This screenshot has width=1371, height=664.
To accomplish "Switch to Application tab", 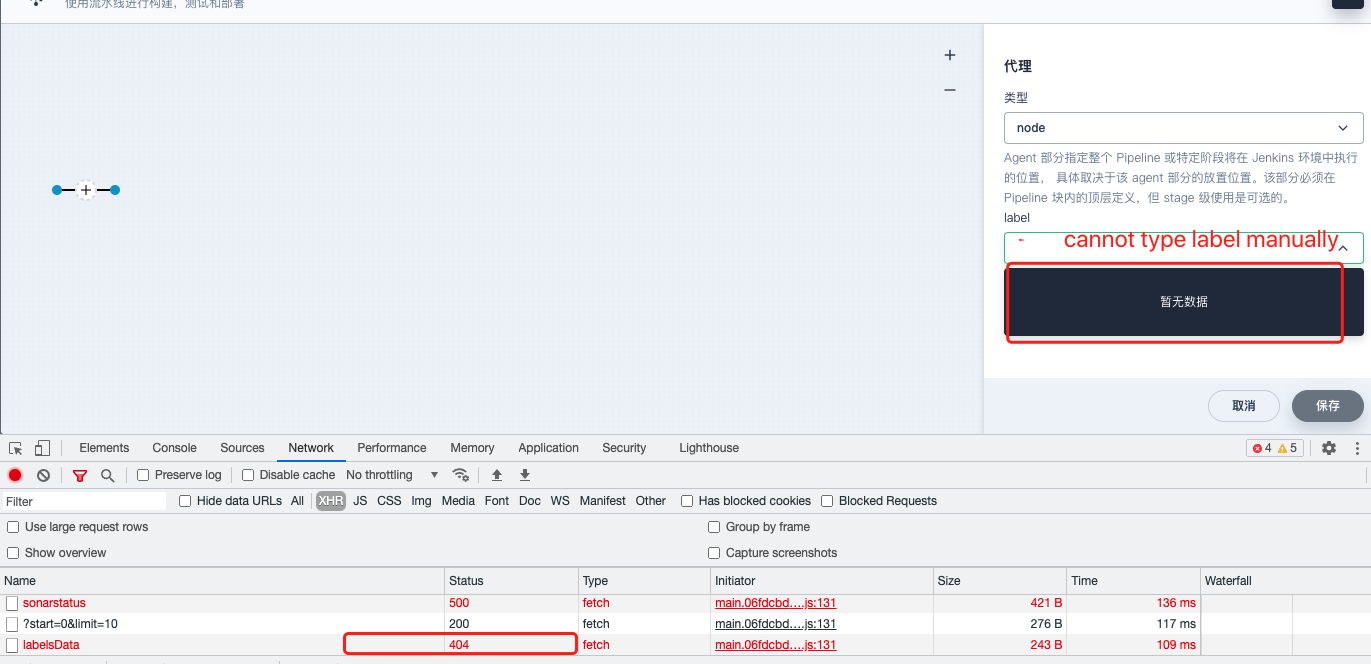I will pos(548,448).
